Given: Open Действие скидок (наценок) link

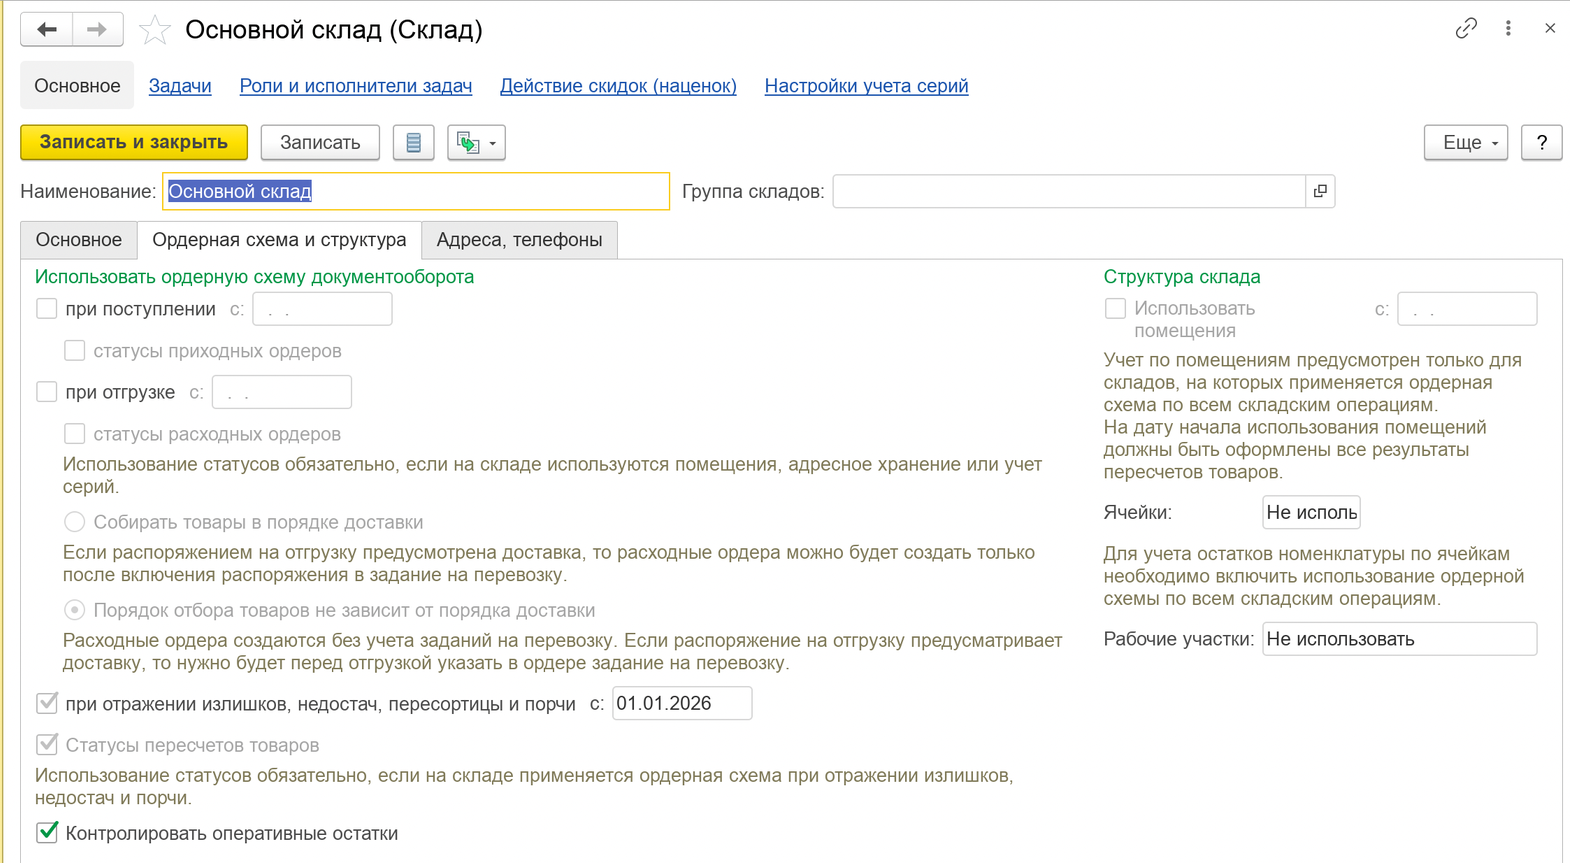Looking at the screenshot, I should (x=618, y=86).
